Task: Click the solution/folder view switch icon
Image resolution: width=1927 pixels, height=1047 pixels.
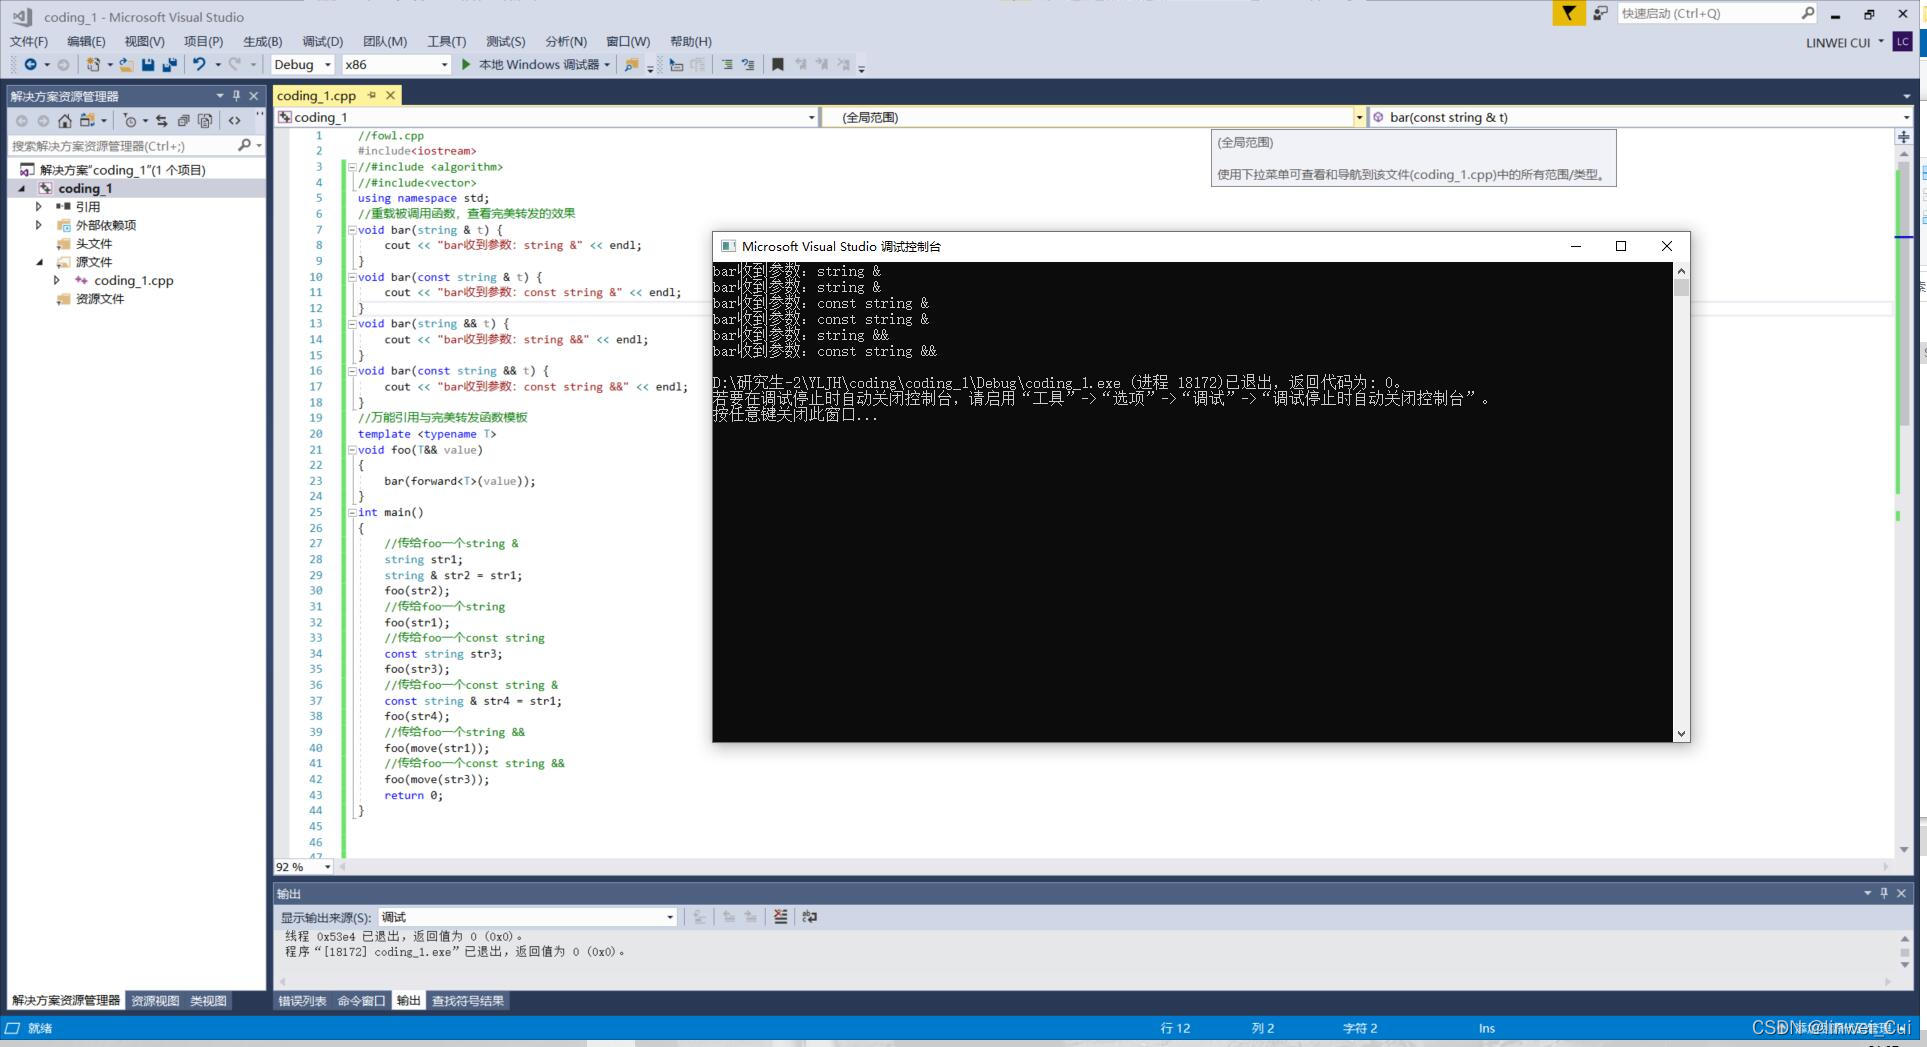Action: point(87,120)
